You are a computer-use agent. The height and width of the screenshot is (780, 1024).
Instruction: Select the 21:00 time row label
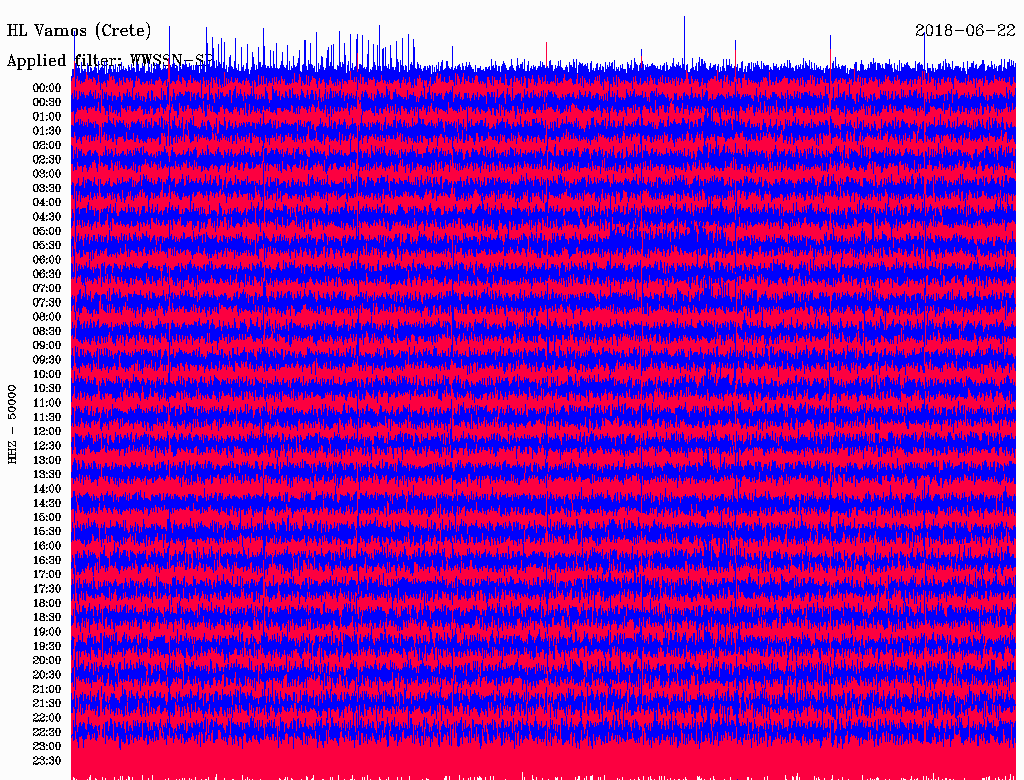click(x=46, y=689)
